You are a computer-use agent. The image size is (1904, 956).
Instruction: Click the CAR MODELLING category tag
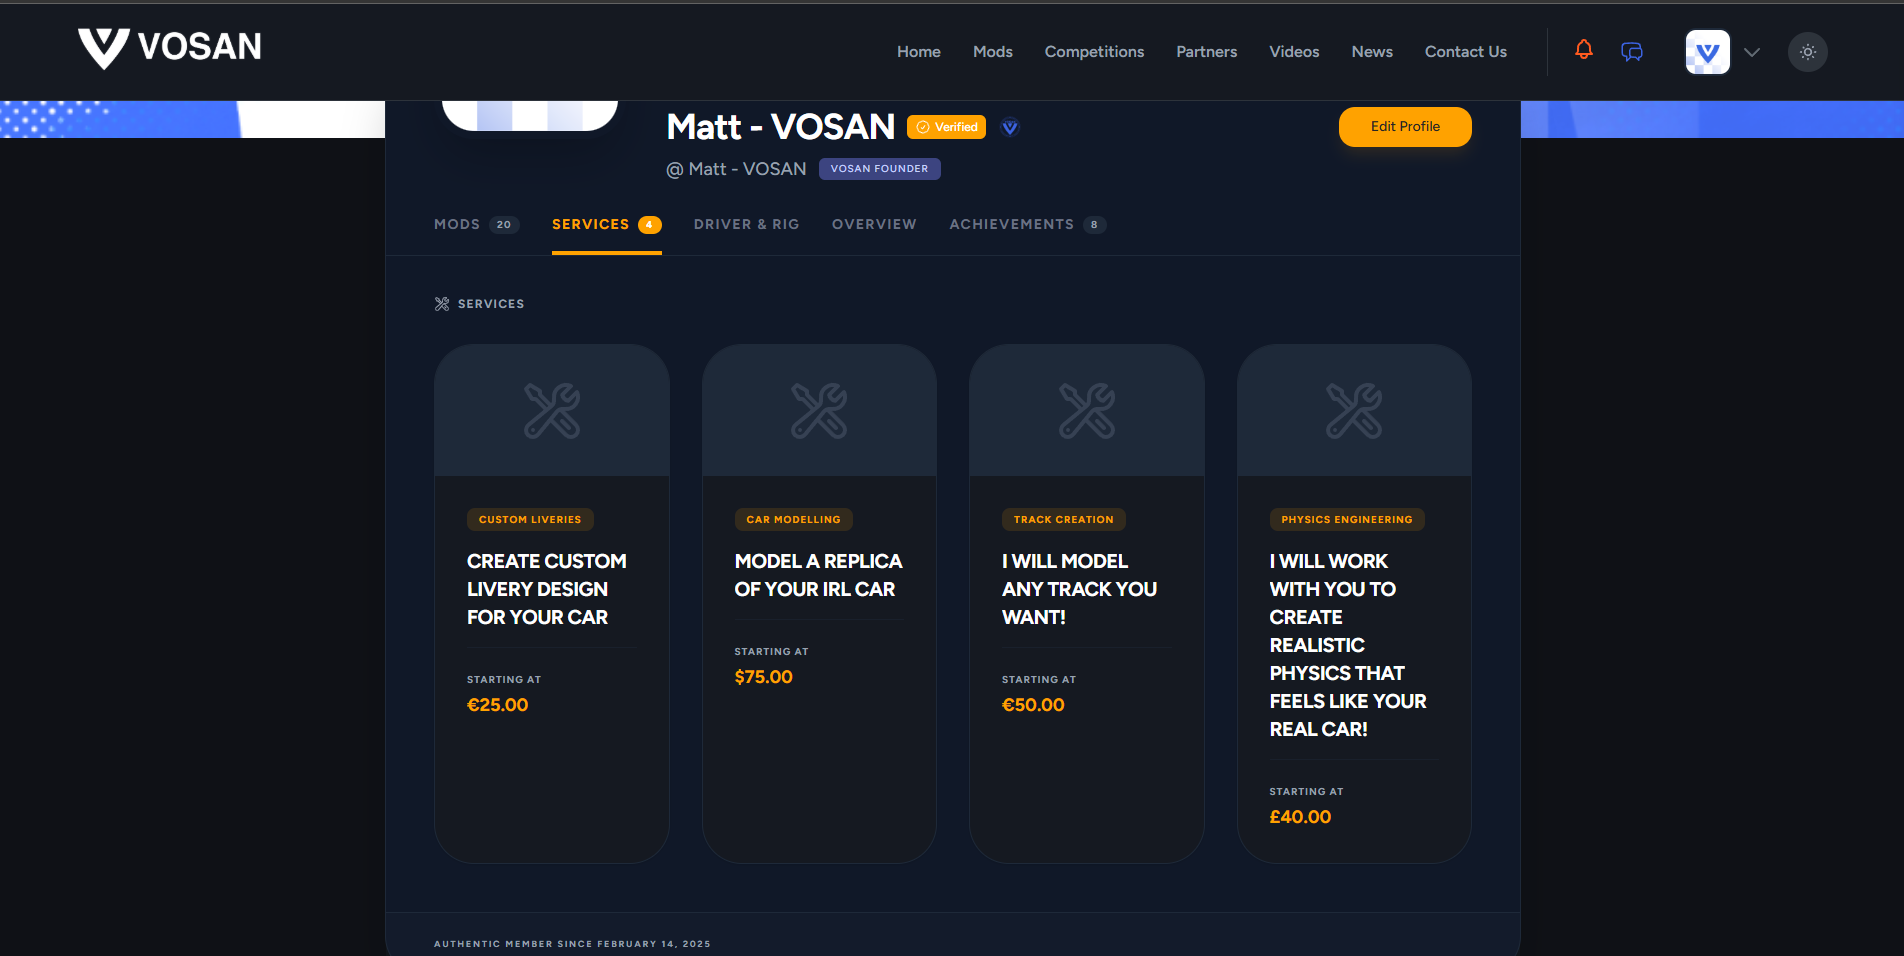click(x=794, y=520)
